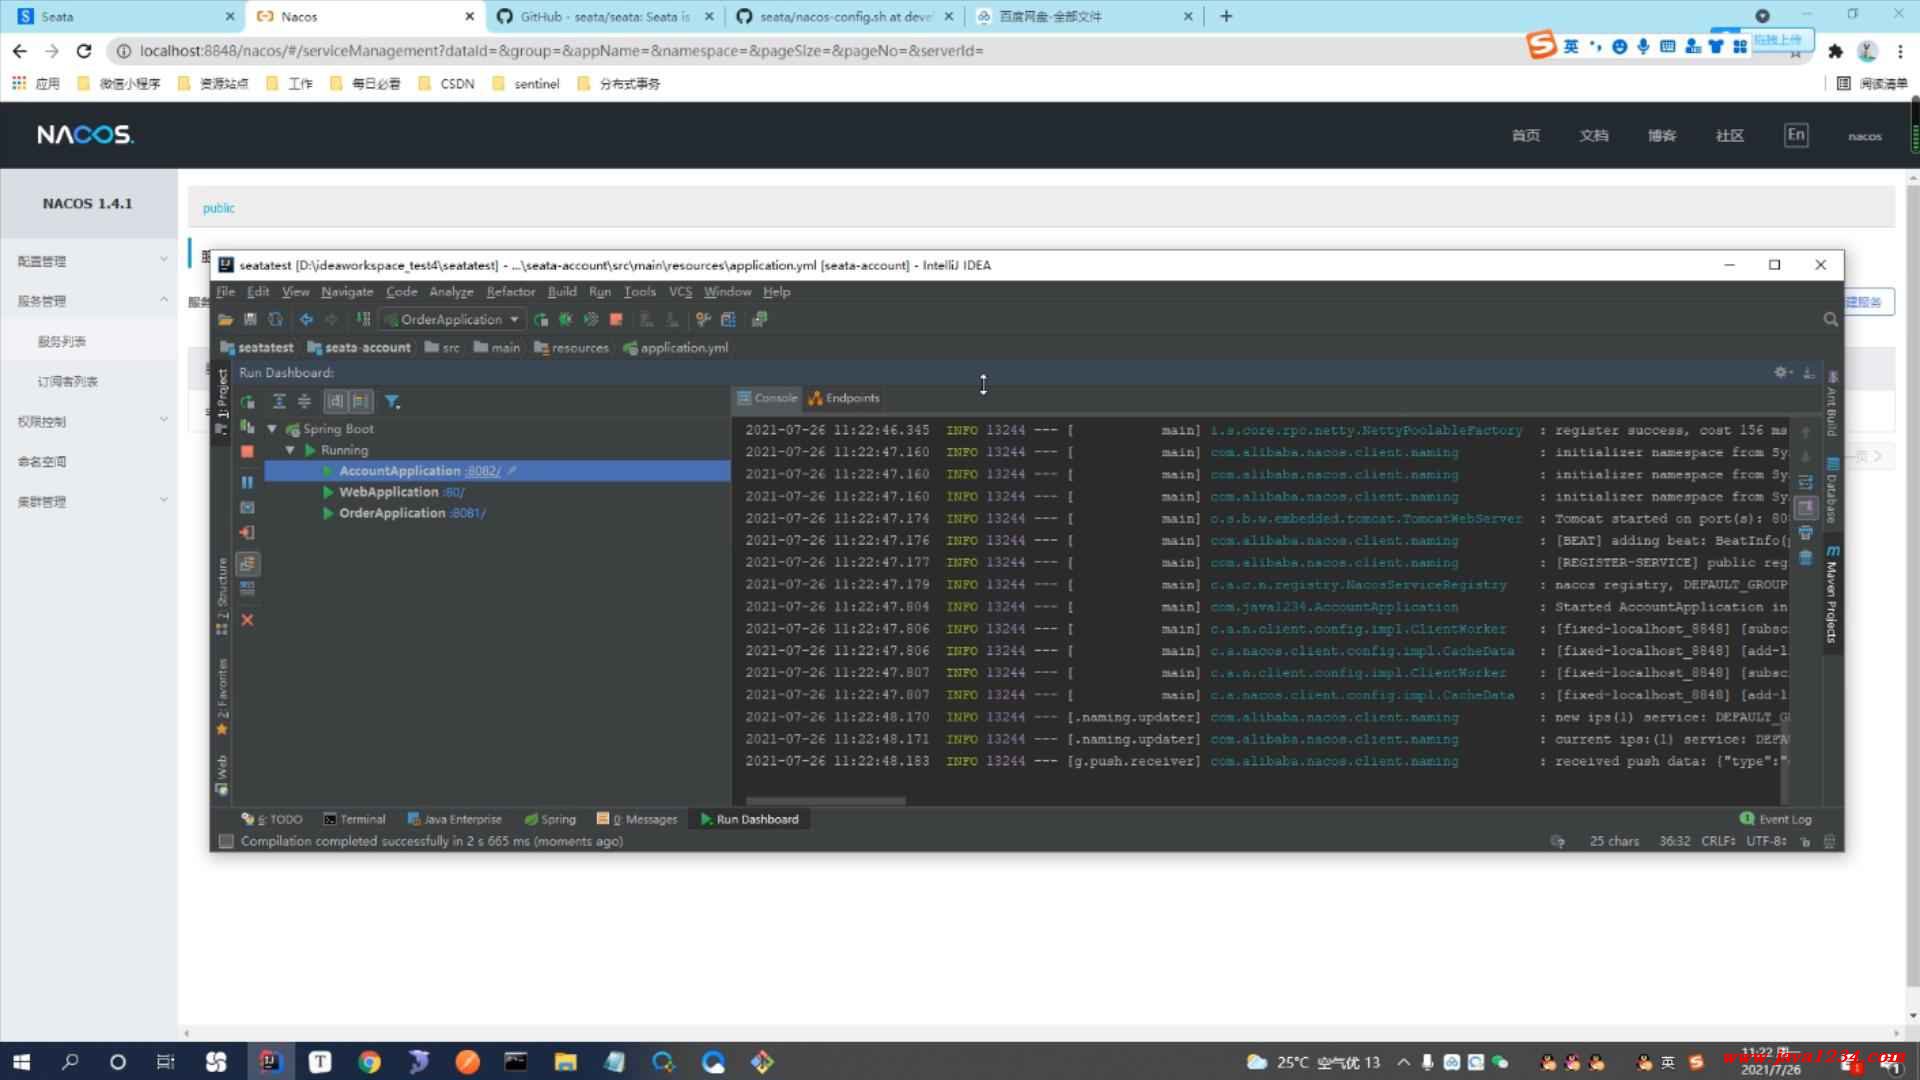The image size is (1920, 1080).
Task: Toggle the Show Configurations layout icon in sidebar
Action: click(x=248, y=564)
